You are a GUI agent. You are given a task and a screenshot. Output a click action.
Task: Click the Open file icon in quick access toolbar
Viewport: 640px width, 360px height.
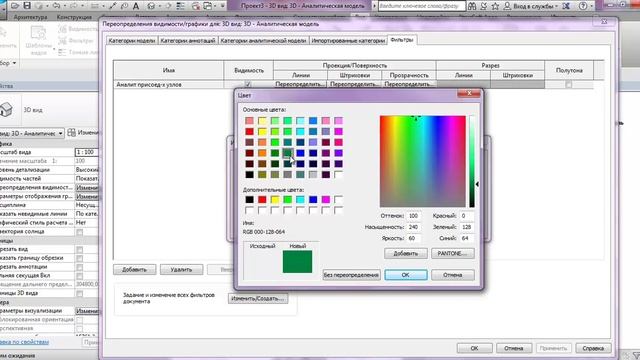[x=15, y=6]
